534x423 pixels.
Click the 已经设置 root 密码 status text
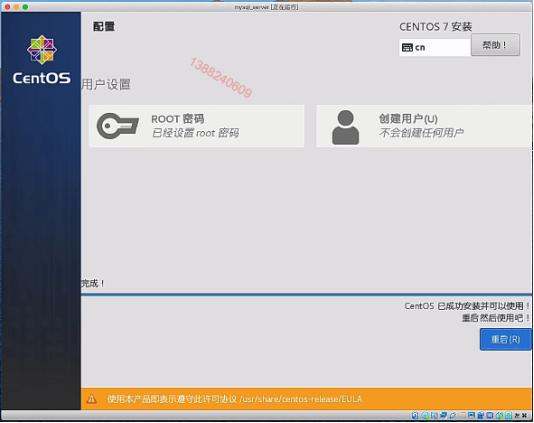(x=195, y=133)
